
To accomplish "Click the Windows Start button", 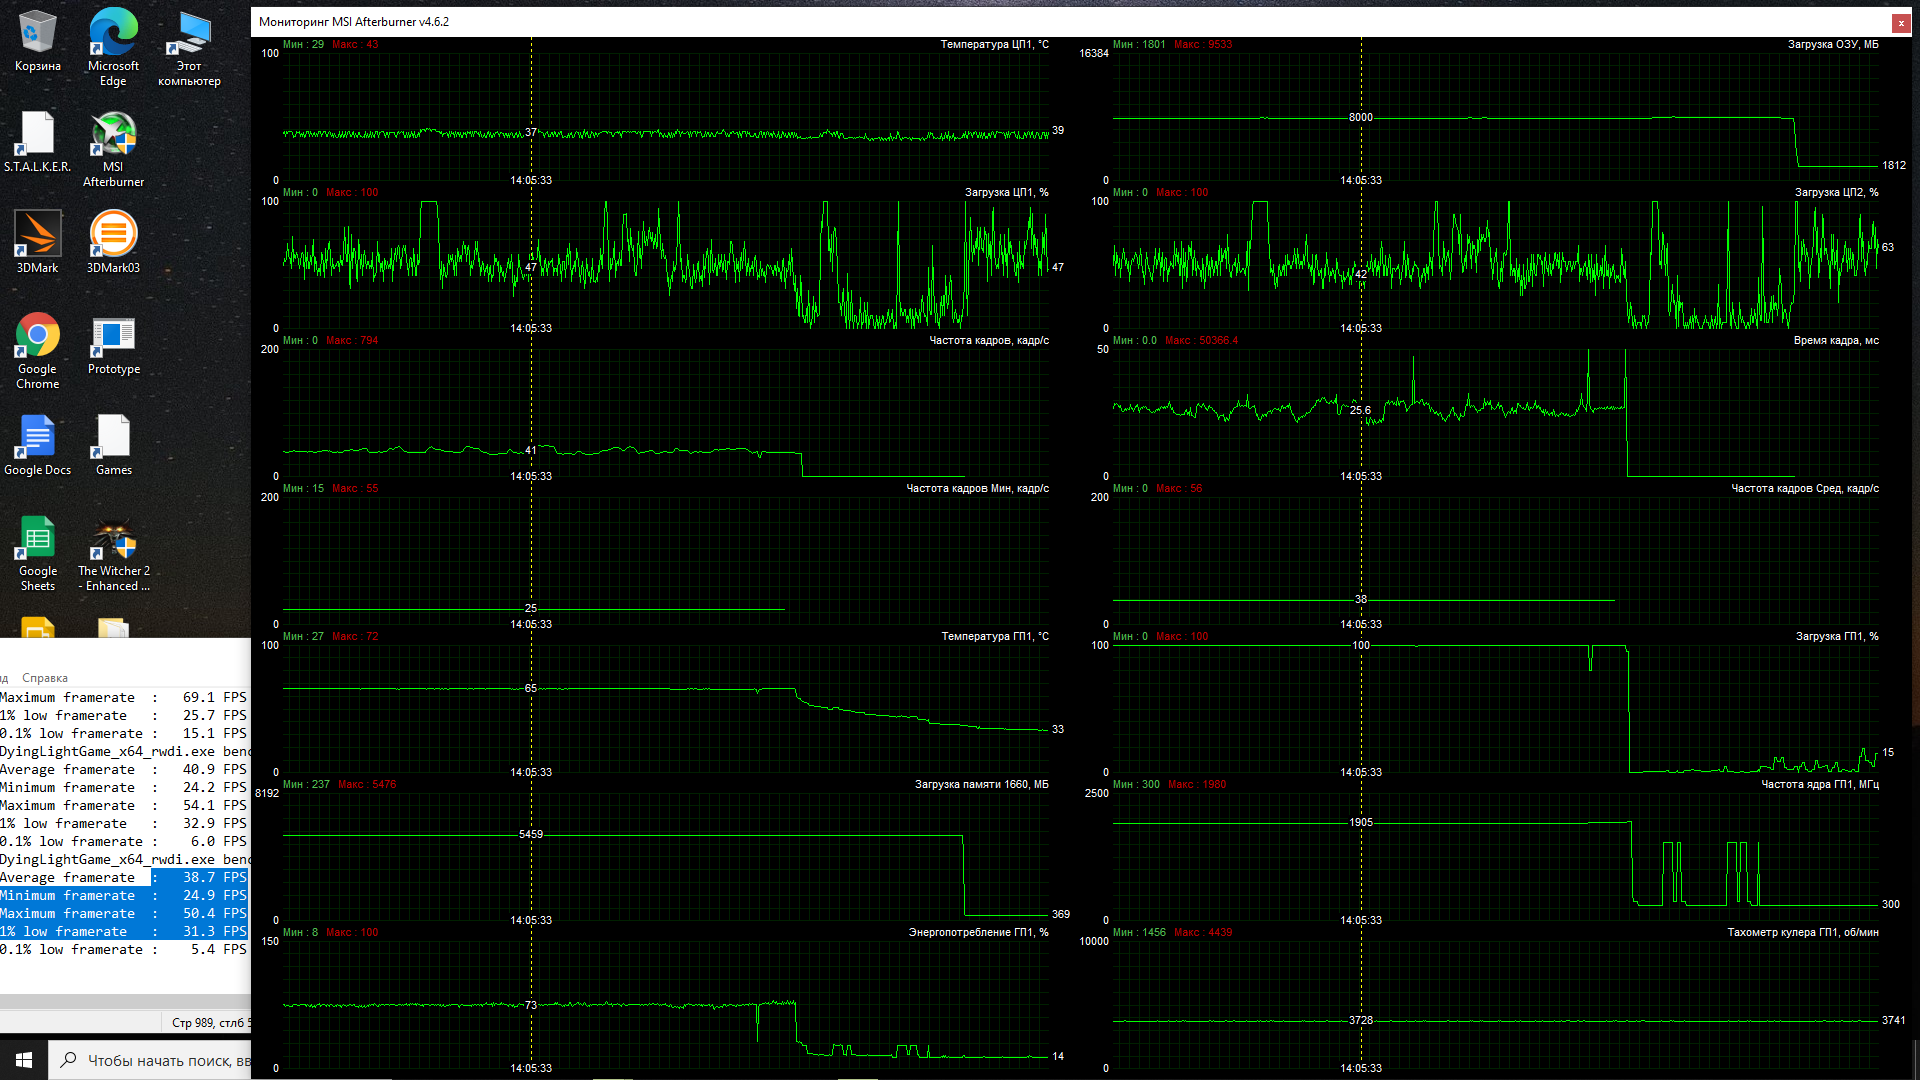I will tap(24, 1060).
